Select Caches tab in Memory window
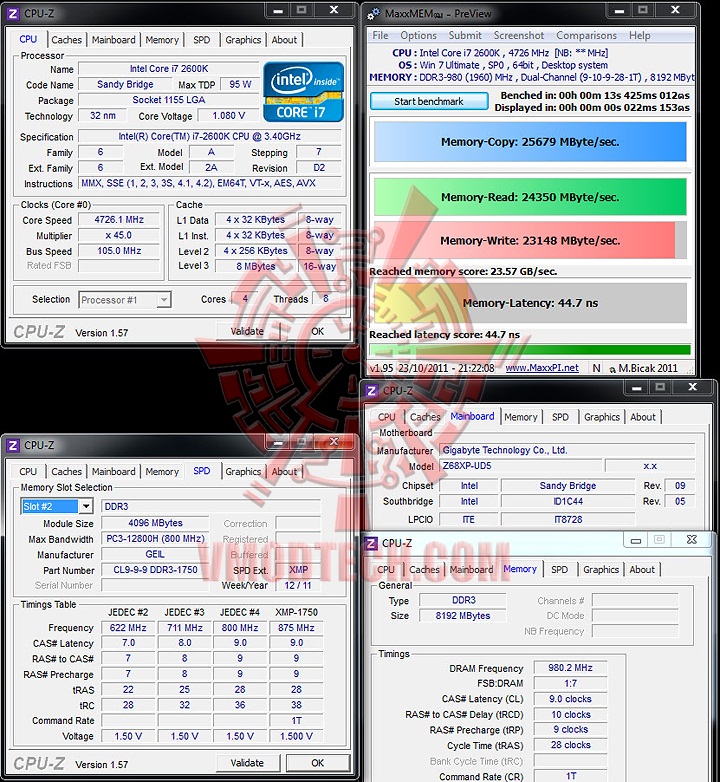 pos(424,570)
